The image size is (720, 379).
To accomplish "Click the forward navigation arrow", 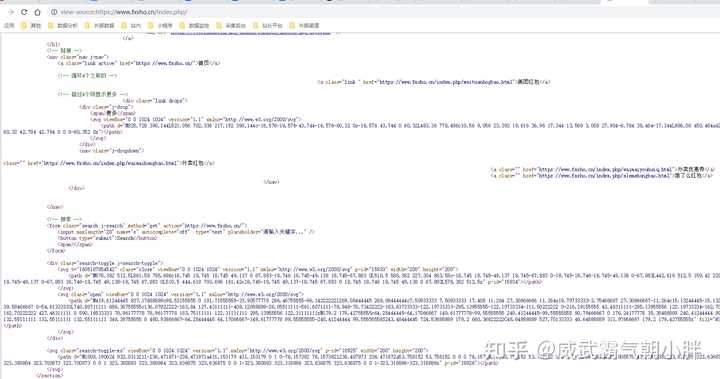I will pyautogui.click(x=11, y=12).
